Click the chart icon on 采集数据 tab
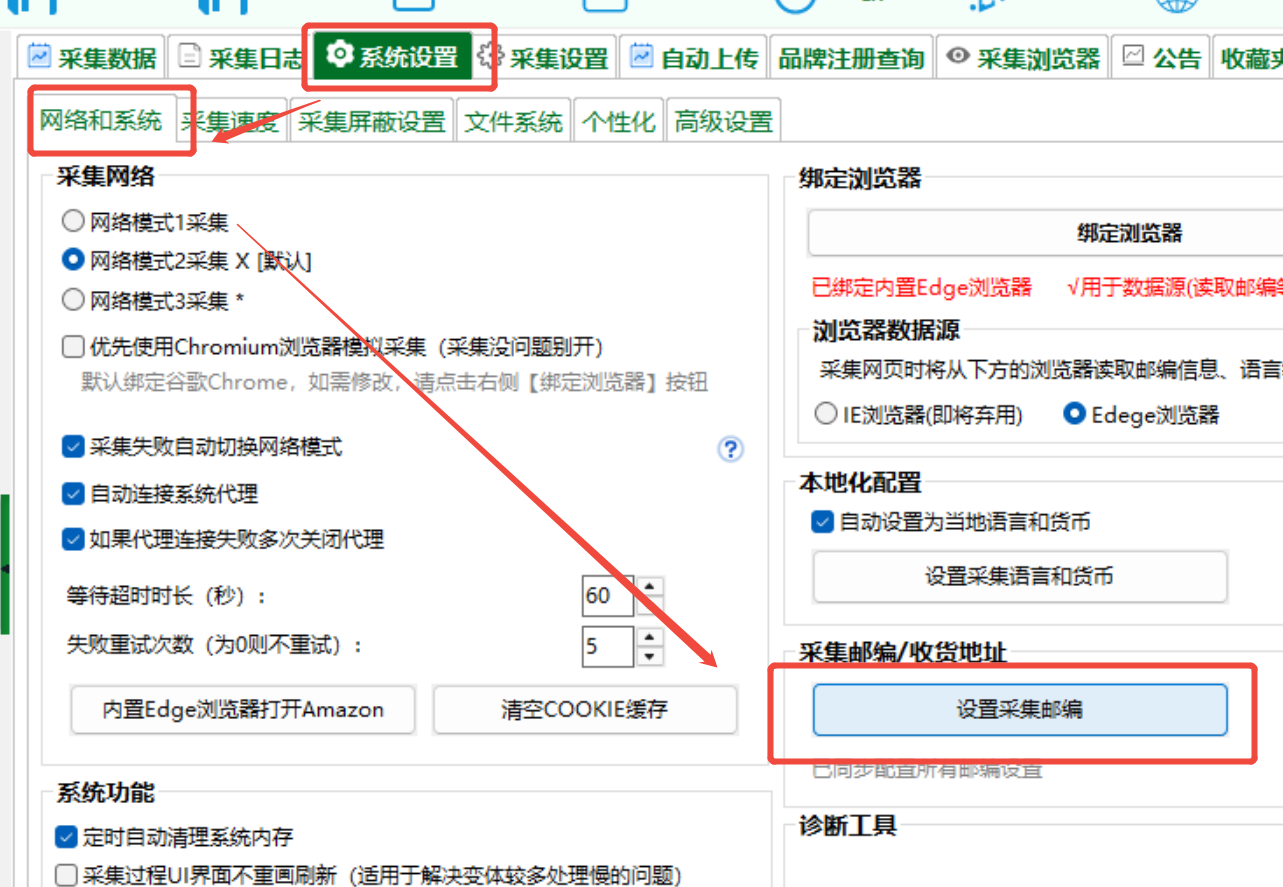 pyautogui.click(x=39, y=57)
